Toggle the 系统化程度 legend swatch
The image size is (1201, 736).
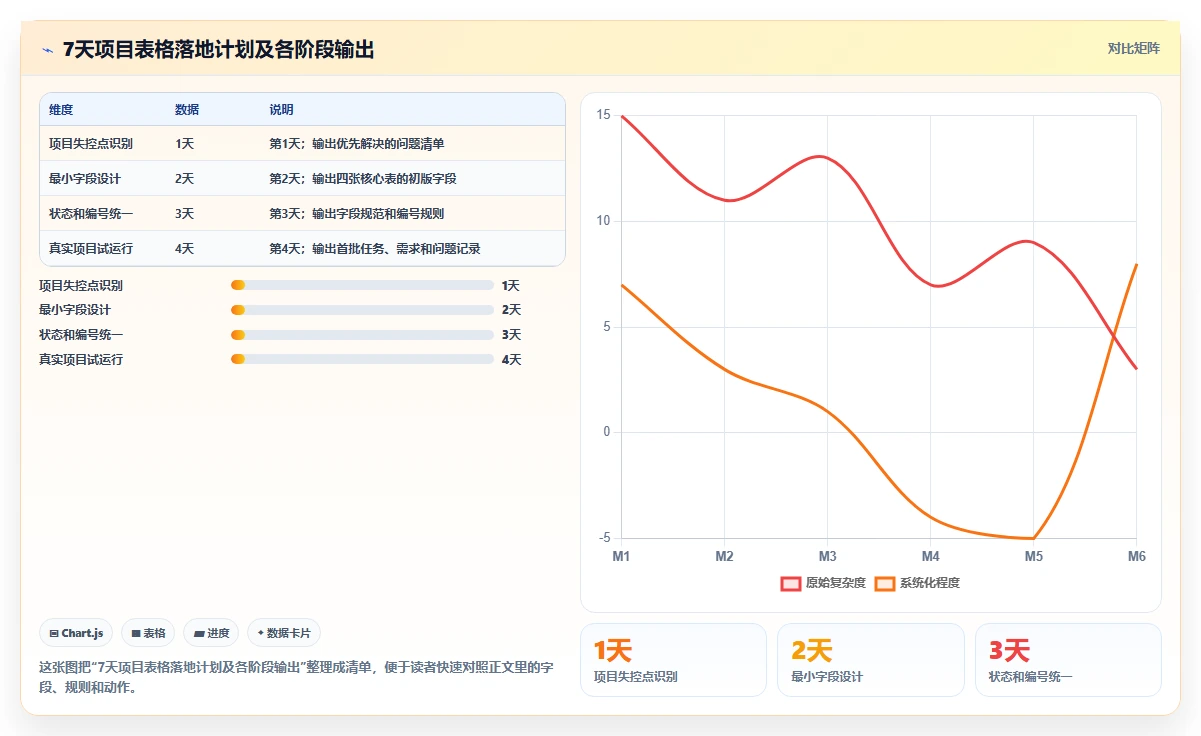[885, 583]
